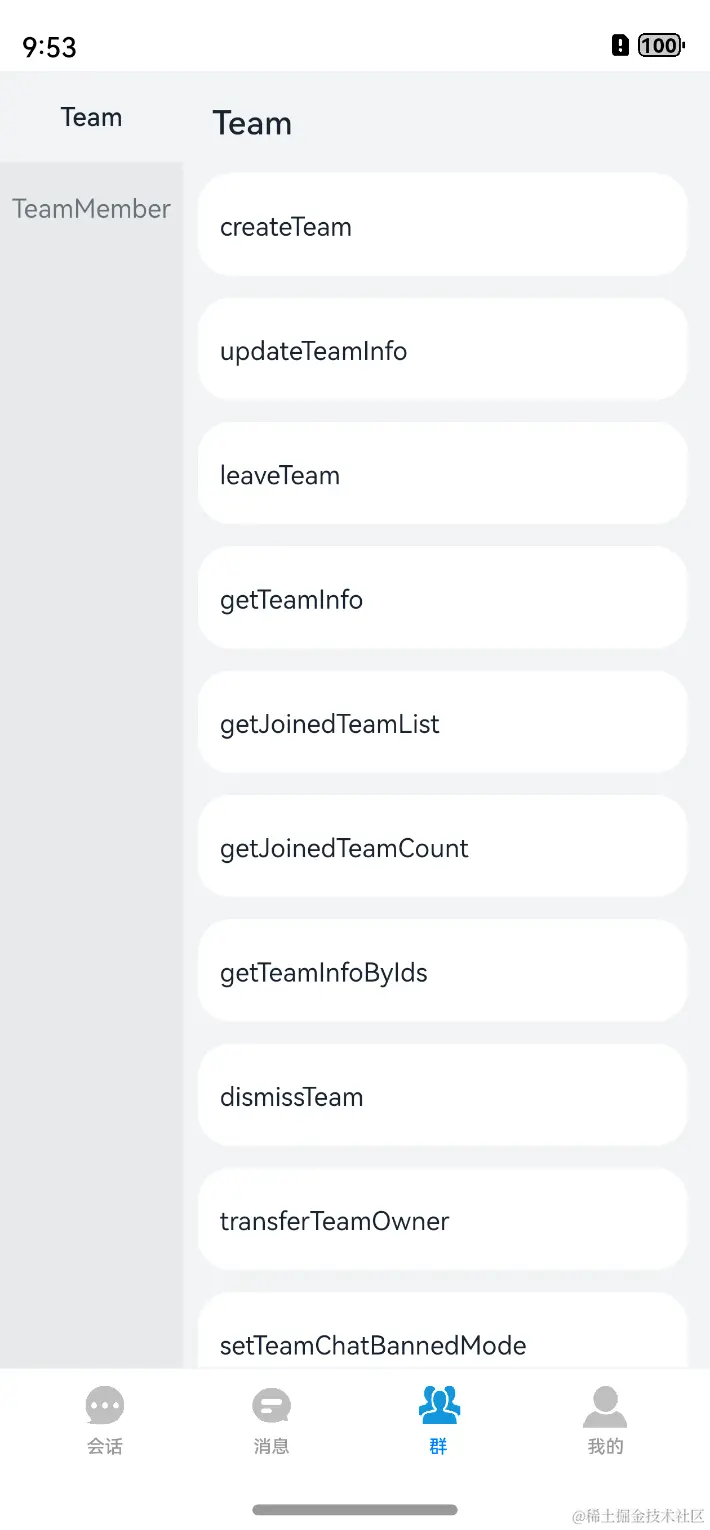Select getTeamInfo
The width and height of the screenshot is (710, 1530).
click(443, 599)
